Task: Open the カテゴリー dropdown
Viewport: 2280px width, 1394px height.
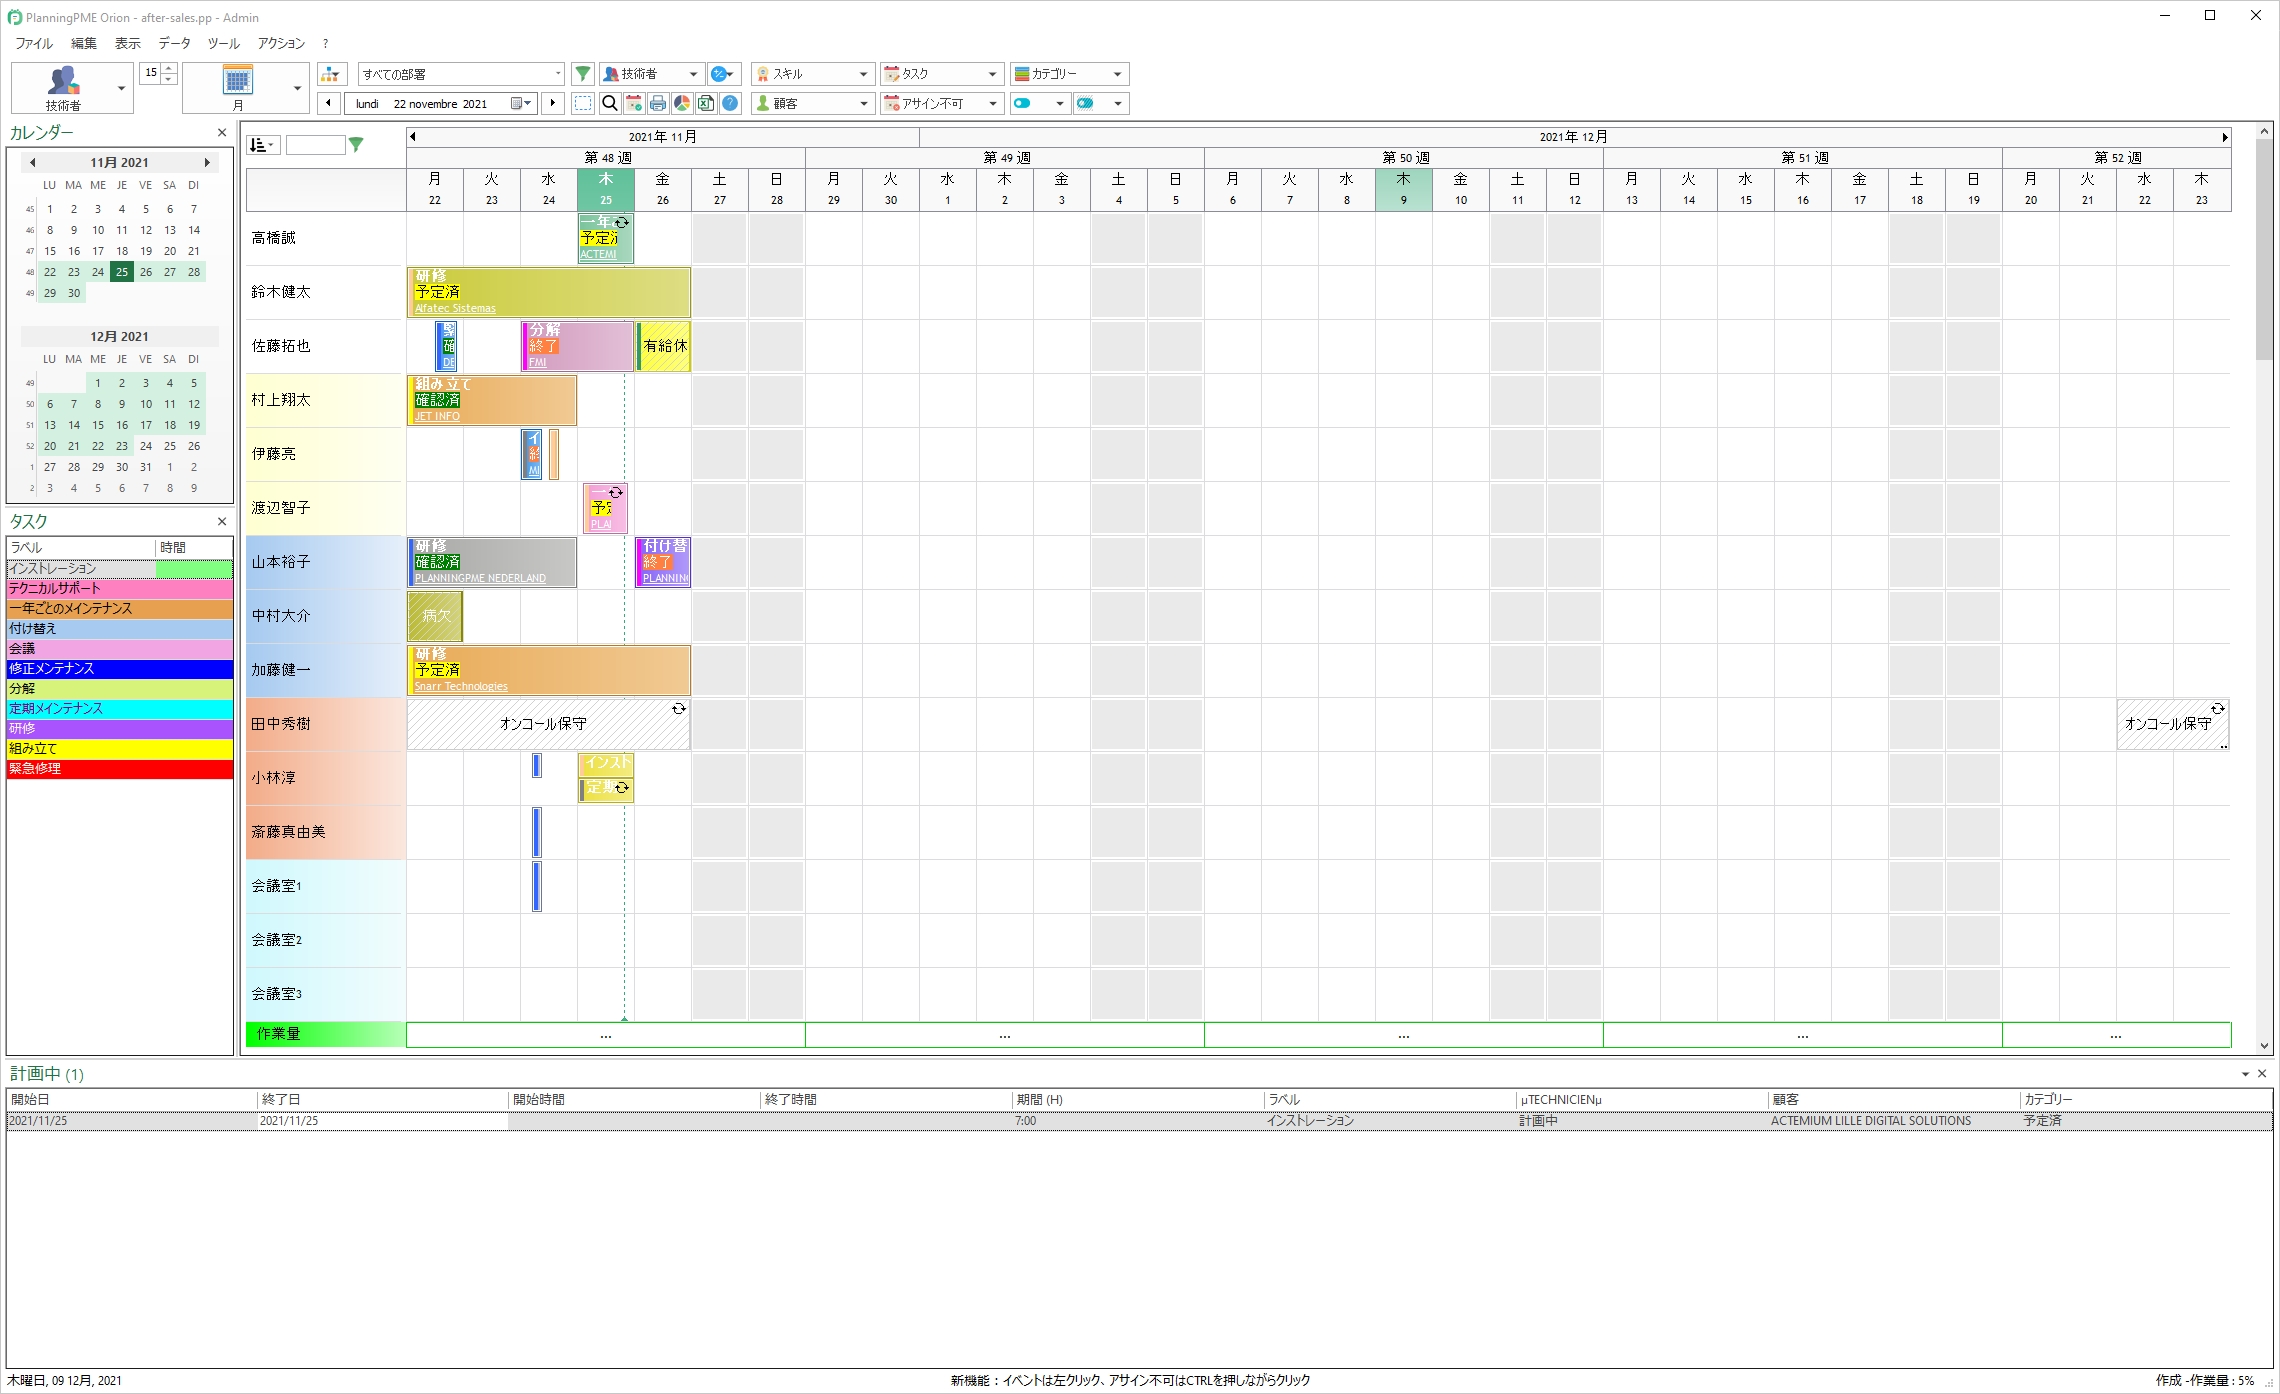Action: coord(1070,74)
